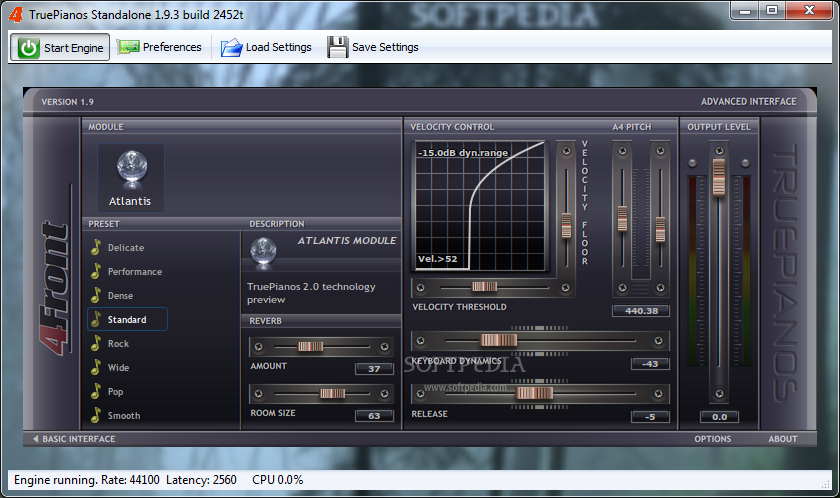Click the top knob of Velocity Floor slider
This screenshot has height=498, width=840.
pos(566,151)
